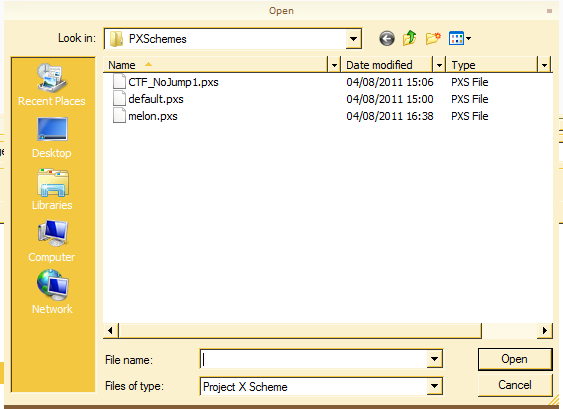Screen dimensions: 563x409
Task: Go back using the back arrow icon
Action: point(387,38)
